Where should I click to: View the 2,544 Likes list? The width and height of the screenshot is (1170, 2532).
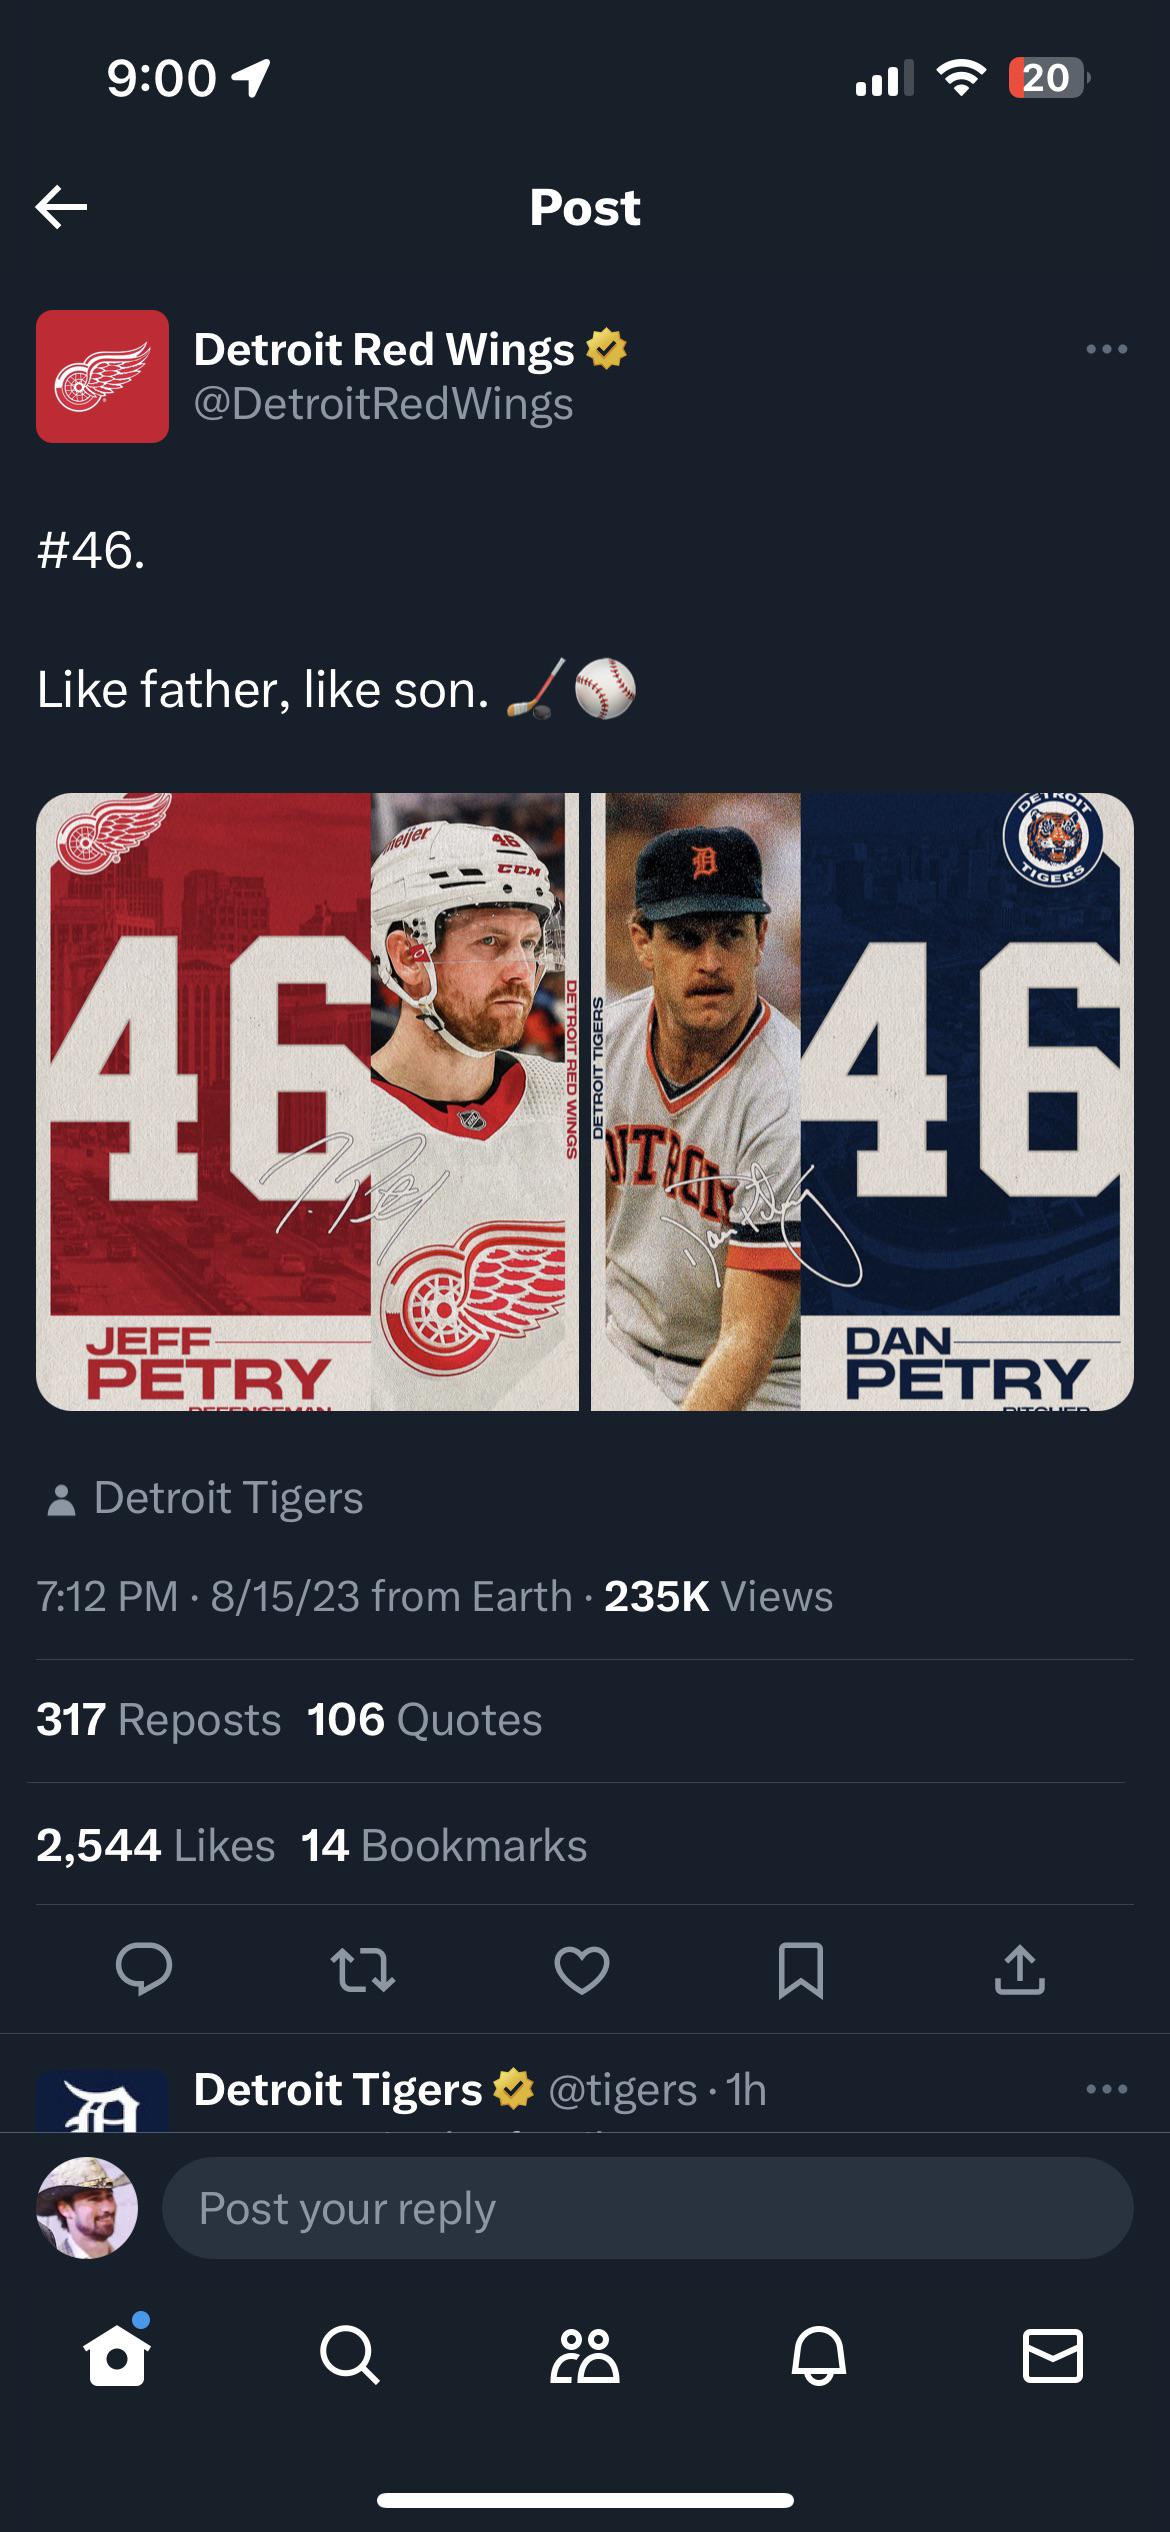[156, 1845]
